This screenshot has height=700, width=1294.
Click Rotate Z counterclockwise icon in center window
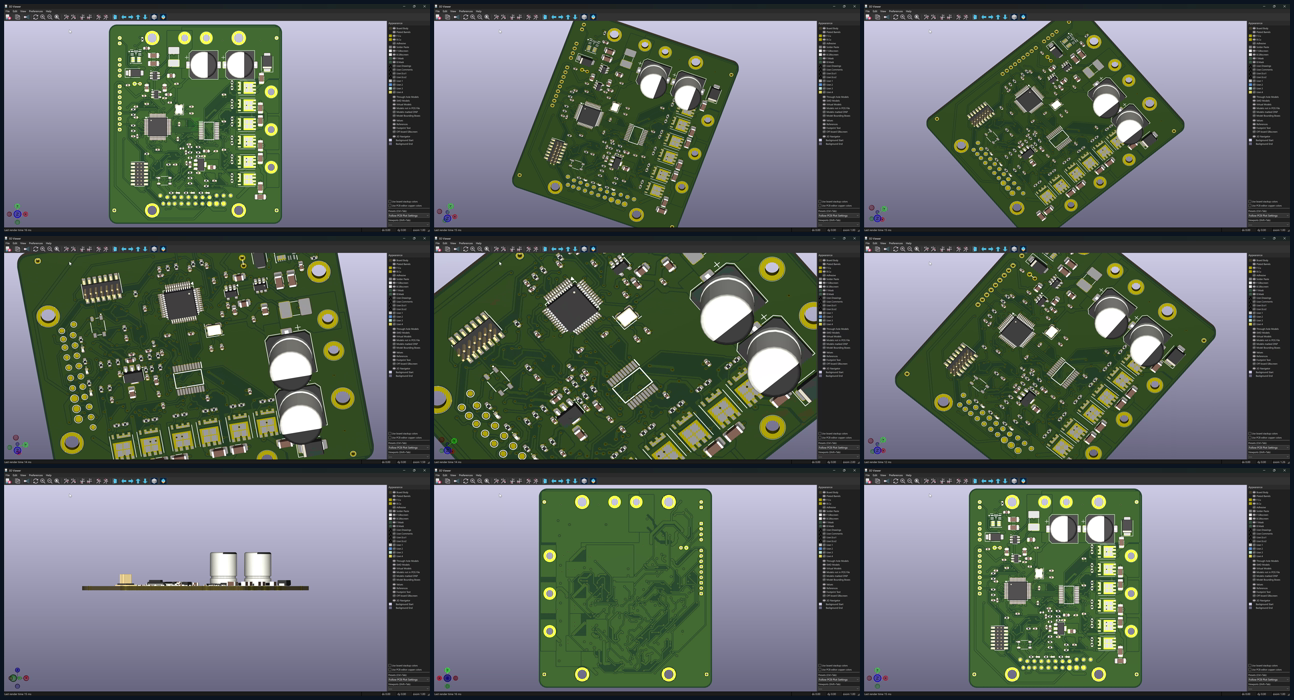535,249
